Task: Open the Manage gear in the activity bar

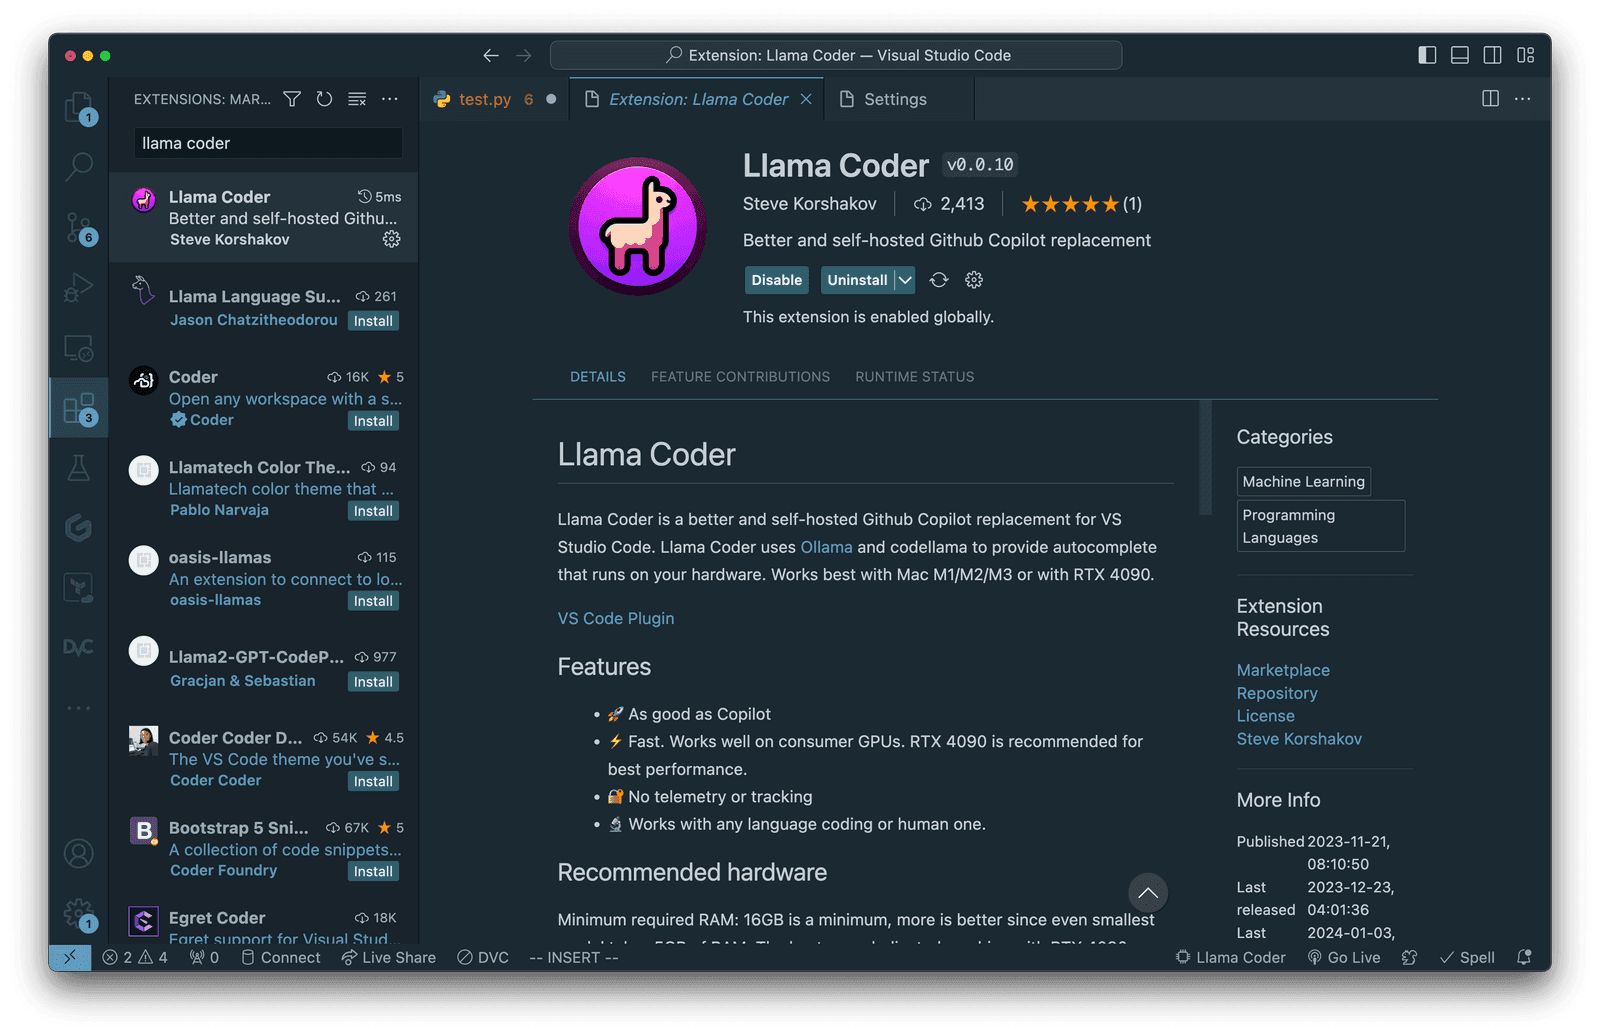Action: (x=79, y=914)
